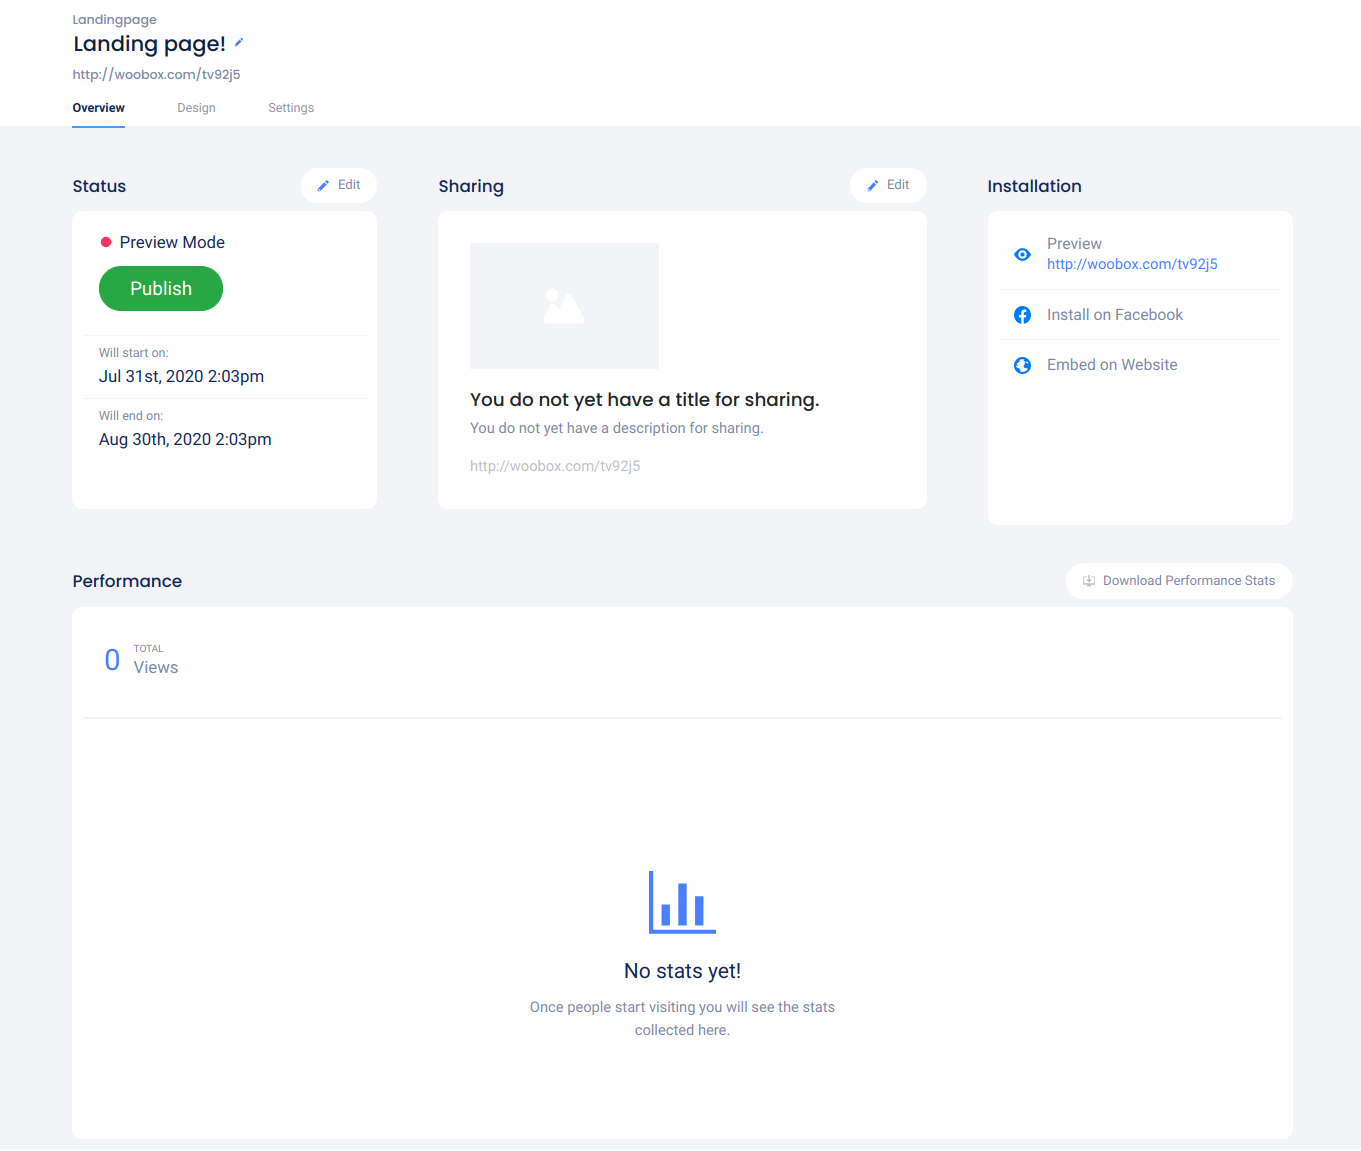Click the image placeholder in Sharing card

click(x=564, y=306)
